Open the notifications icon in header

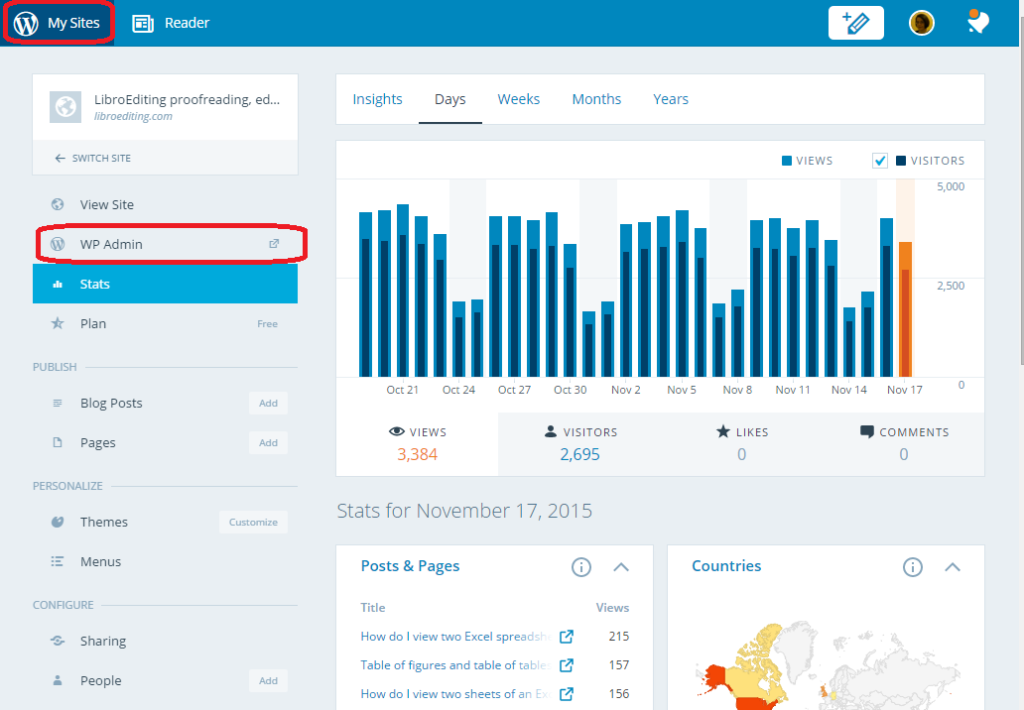click(x=978, y=22)
